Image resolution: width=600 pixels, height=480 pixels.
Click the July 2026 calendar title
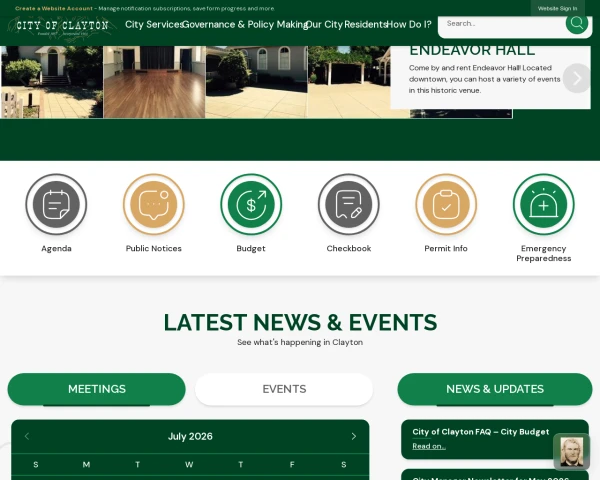coord(190,436)
